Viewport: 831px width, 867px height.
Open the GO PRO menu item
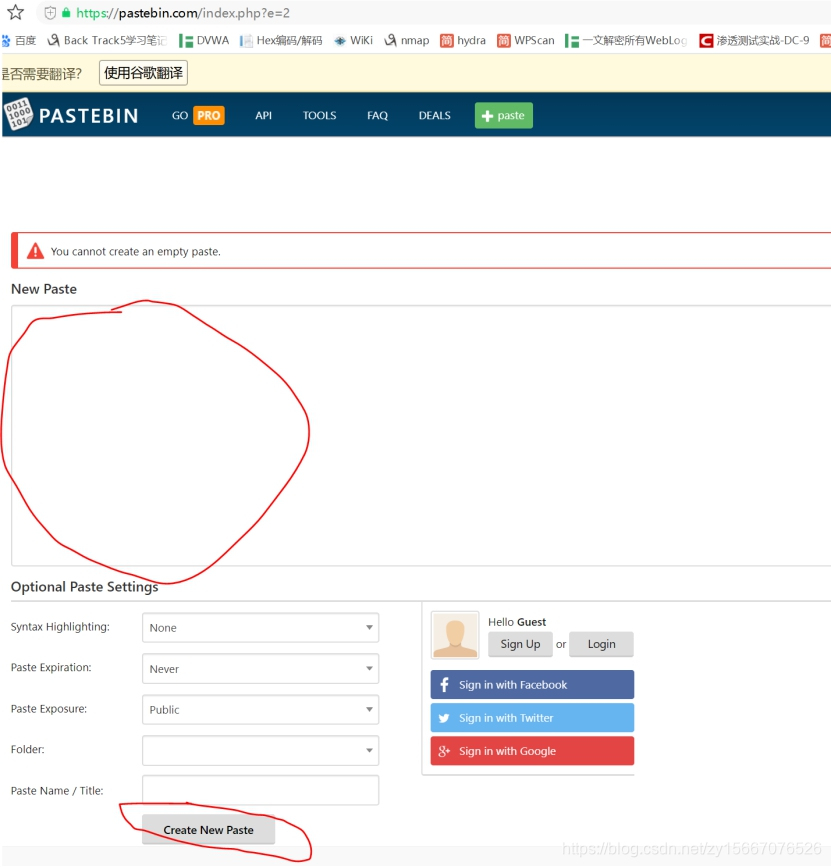[198, 116]
